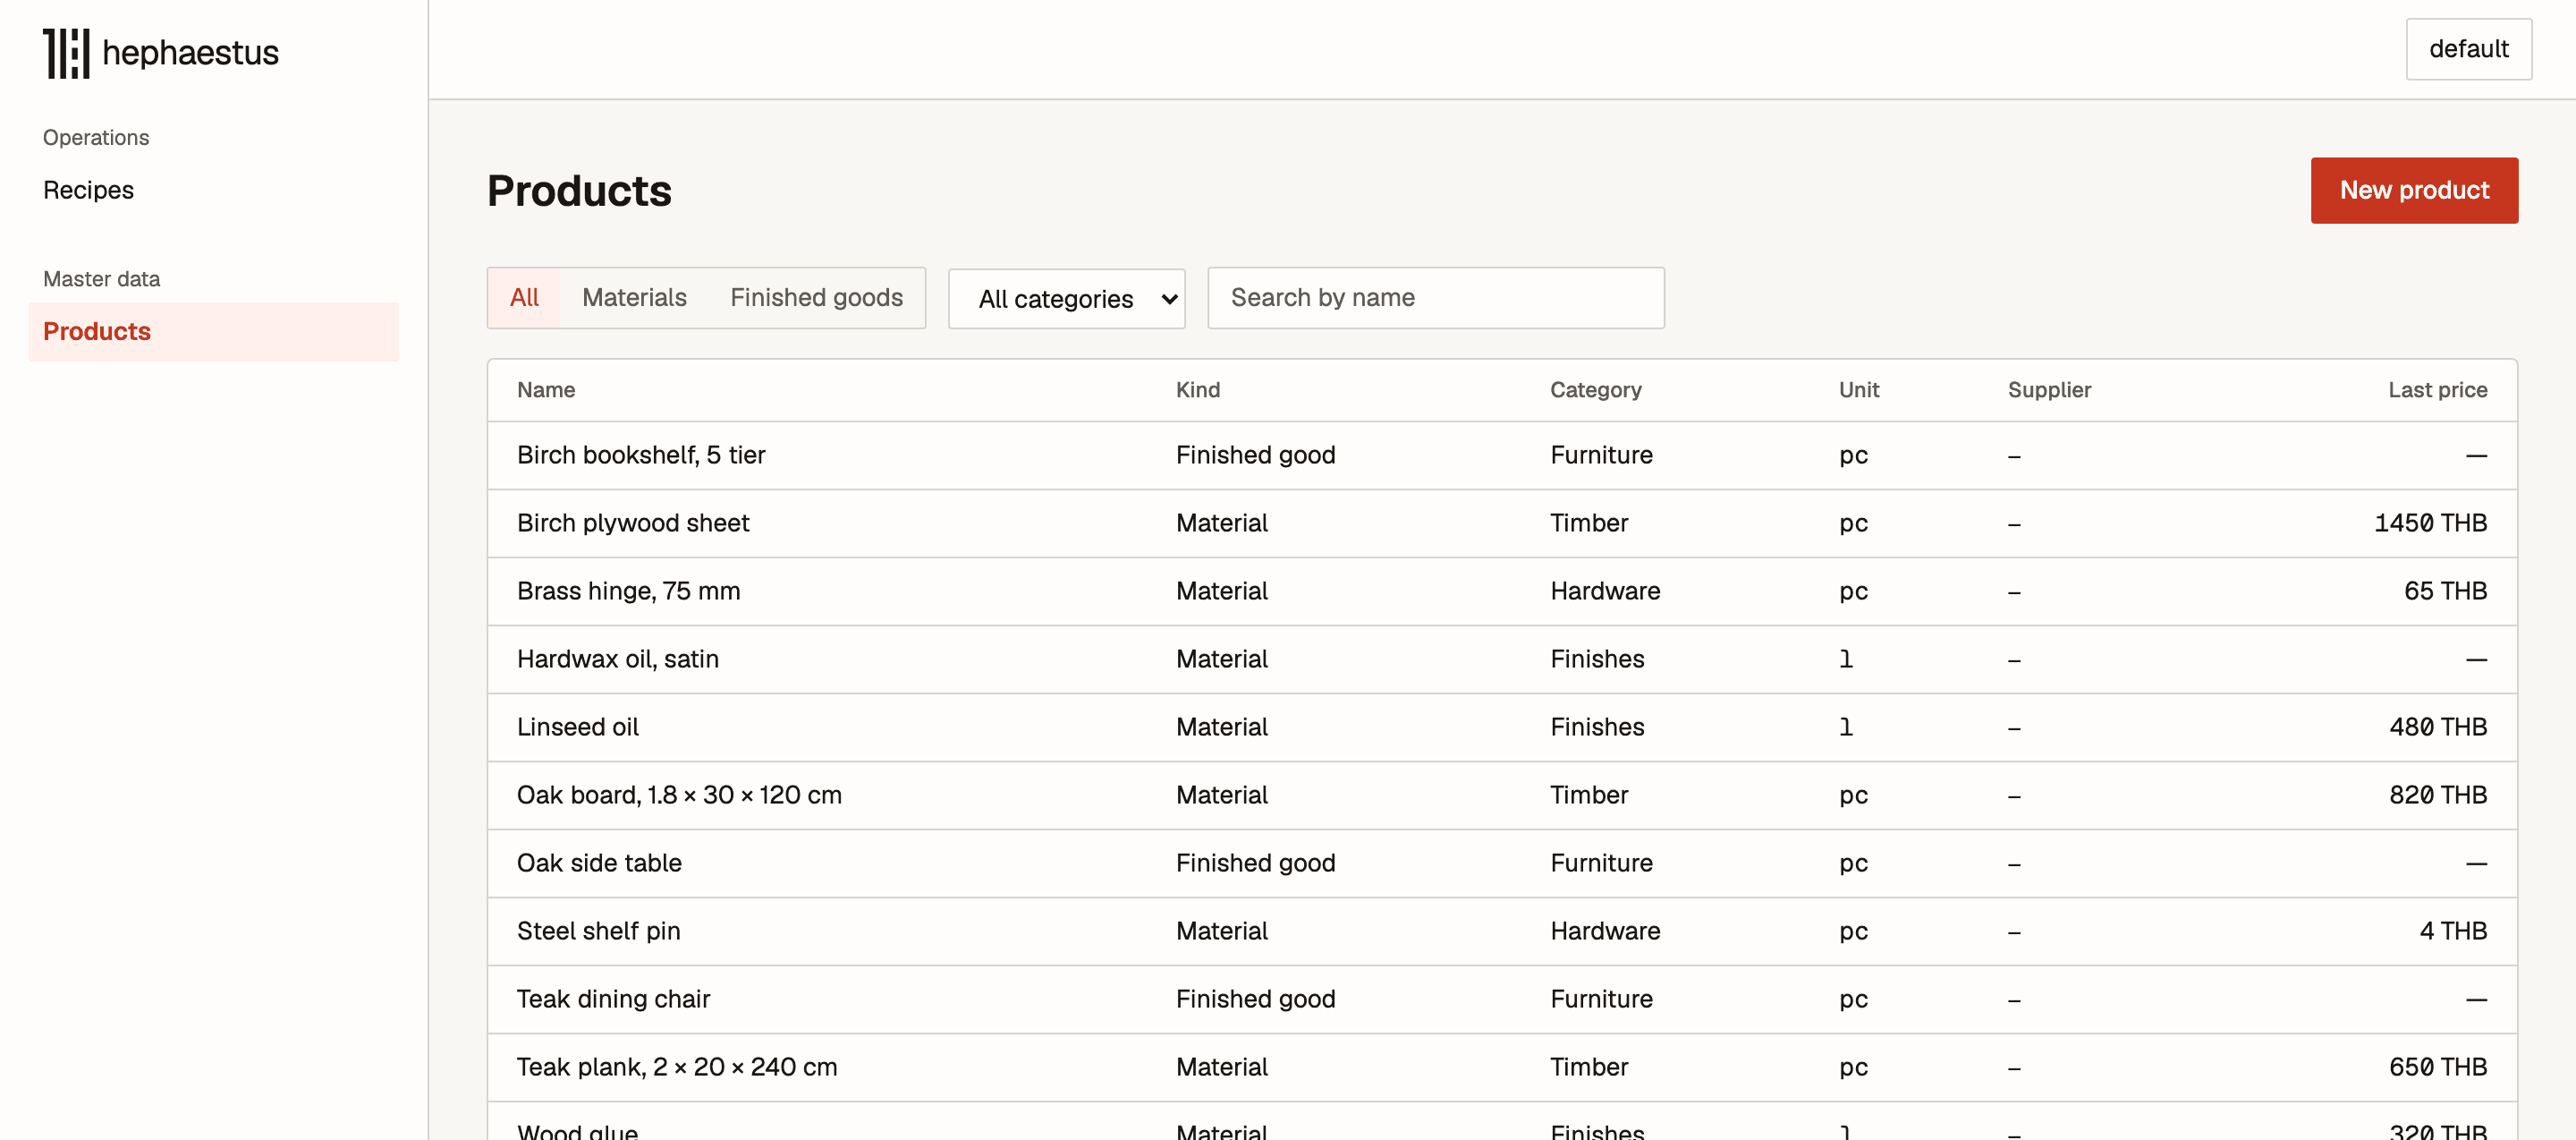The height and width of the screenshot is (1140, 2576).
Task: Click Furniture category in Oak side table row
Action: (x=1601, y=863)
